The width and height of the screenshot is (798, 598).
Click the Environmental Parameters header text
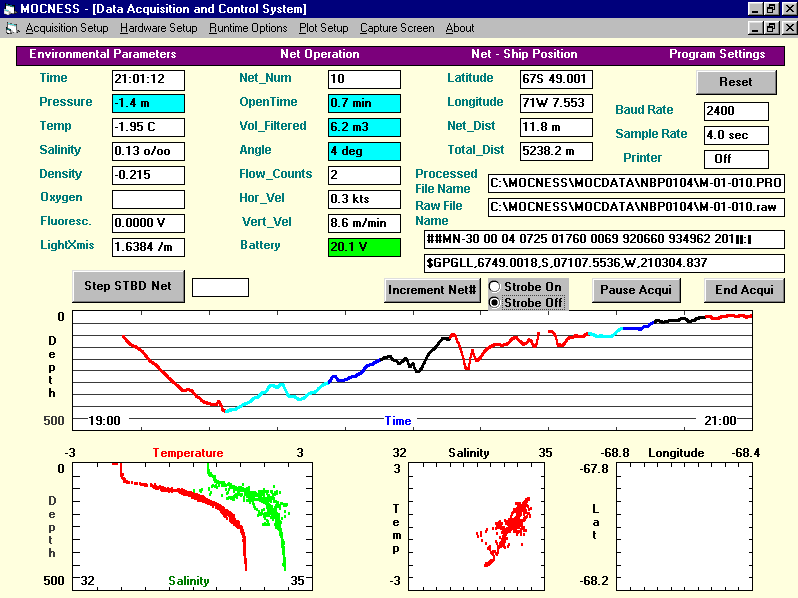(103, 54)
